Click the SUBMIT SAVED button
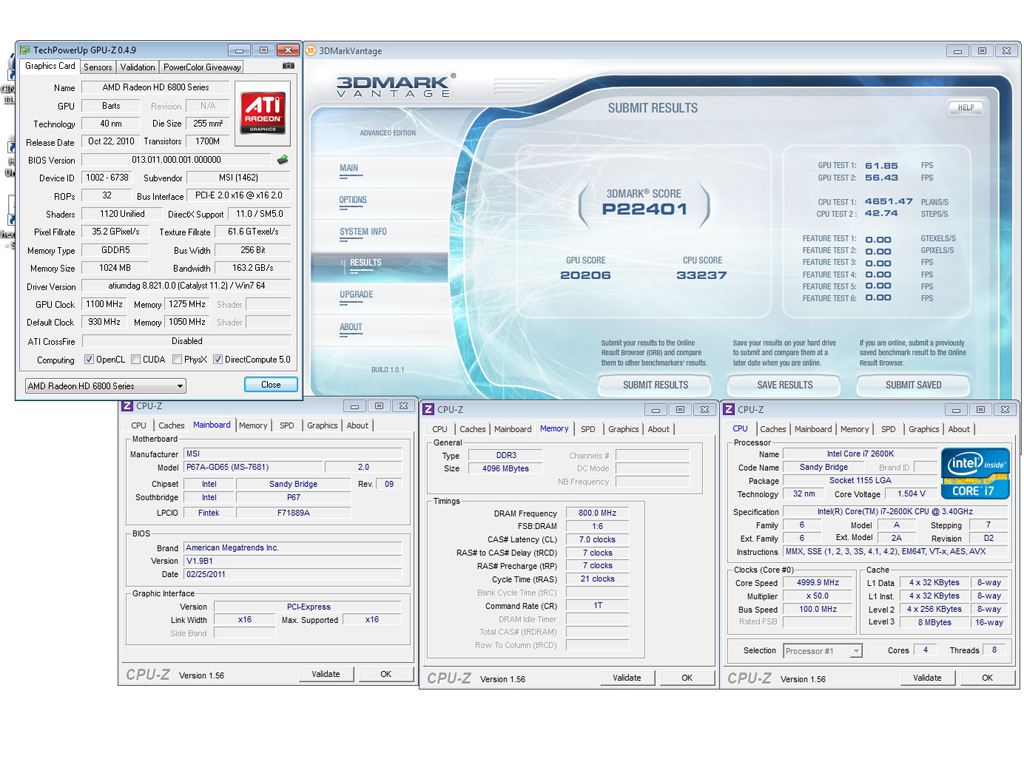1024x768 pixels. 913,385
